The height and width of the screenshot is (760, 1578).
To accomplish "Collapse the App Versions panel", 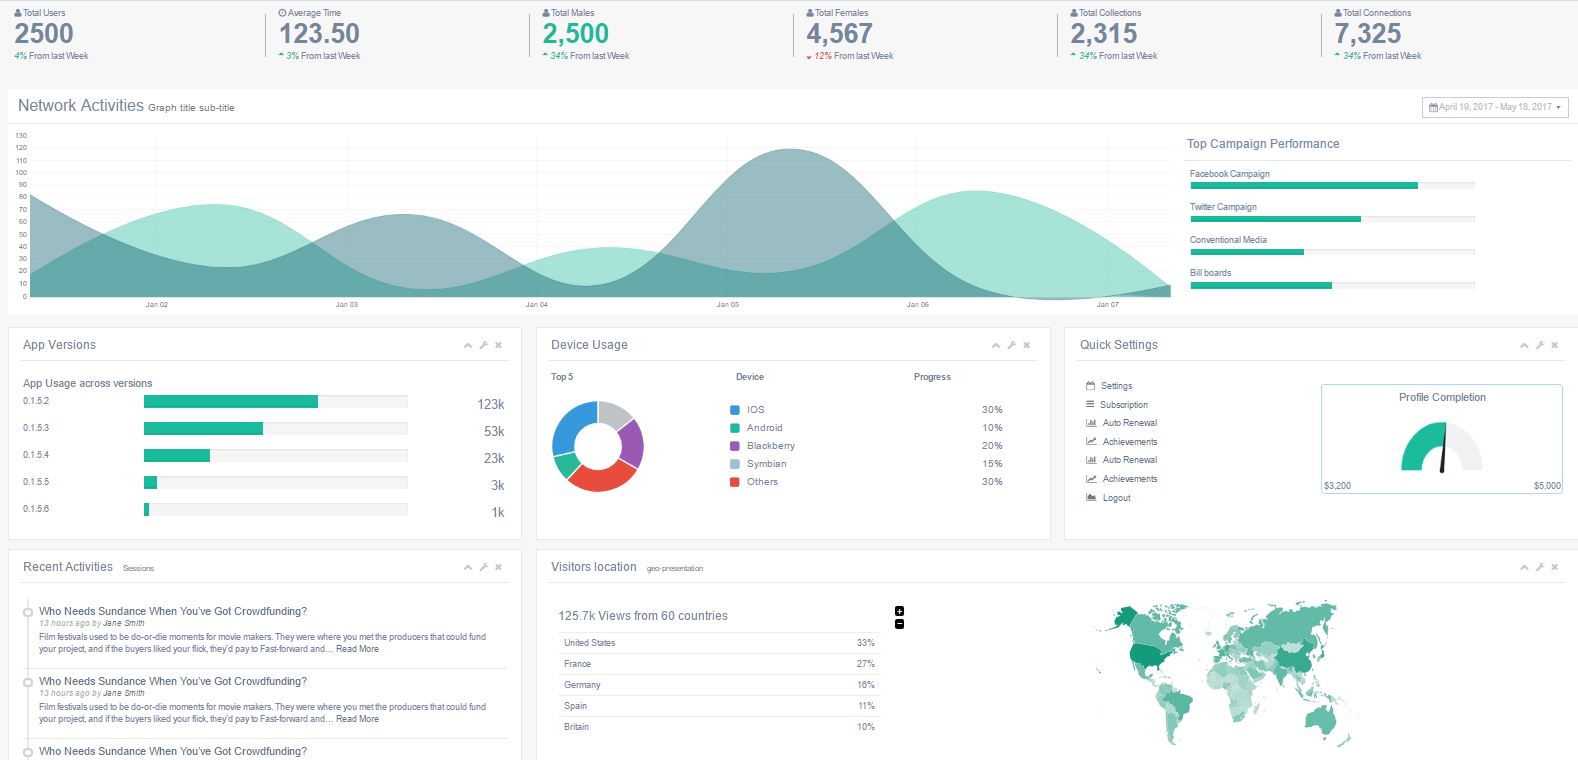I will pos(468,345).
